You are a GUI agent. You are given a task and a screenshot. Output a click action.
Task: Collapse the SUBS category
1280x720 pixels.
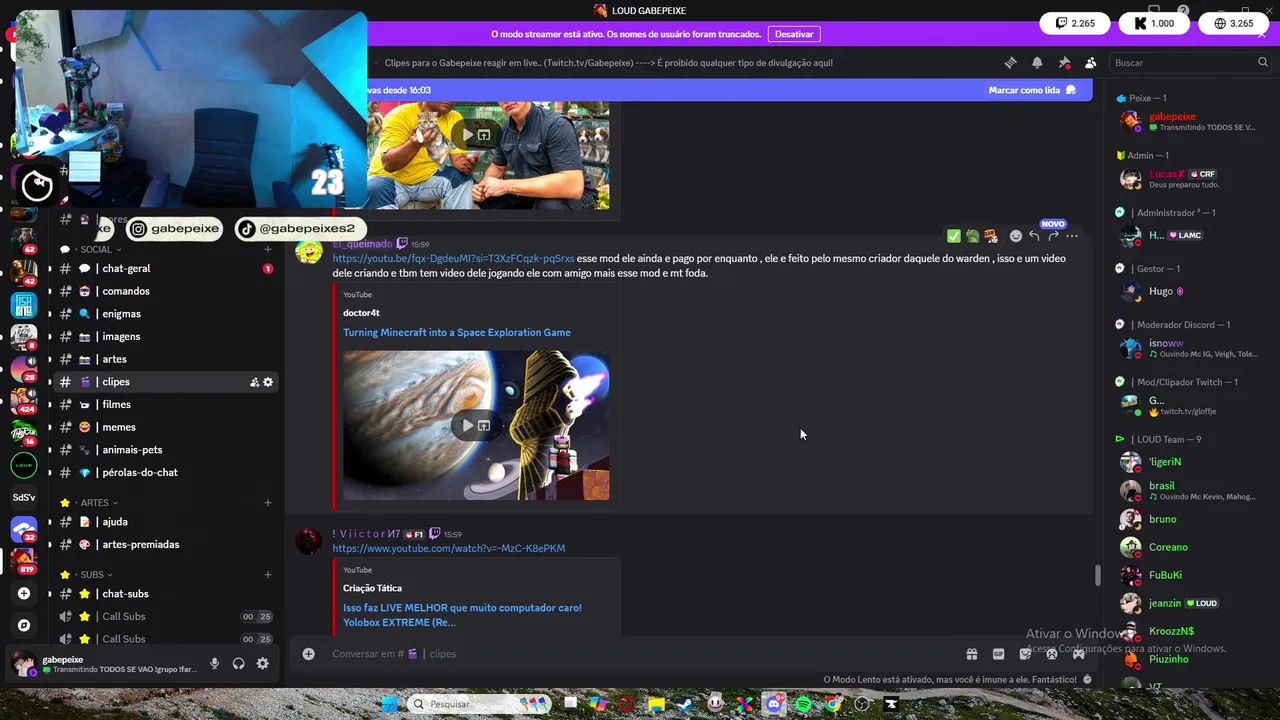click(x=92, y=575)
